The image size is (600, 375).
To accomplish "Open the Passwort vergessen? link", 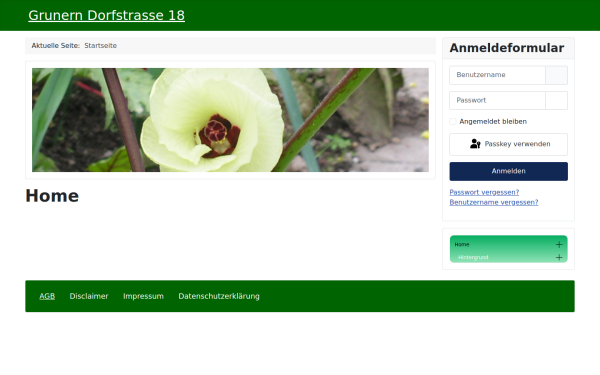I will [484, 192].
